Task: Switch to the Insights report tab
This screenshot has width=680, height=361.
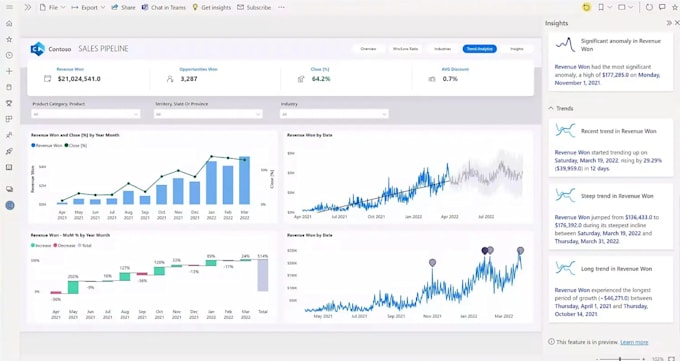Action: [x=517, y=49]
